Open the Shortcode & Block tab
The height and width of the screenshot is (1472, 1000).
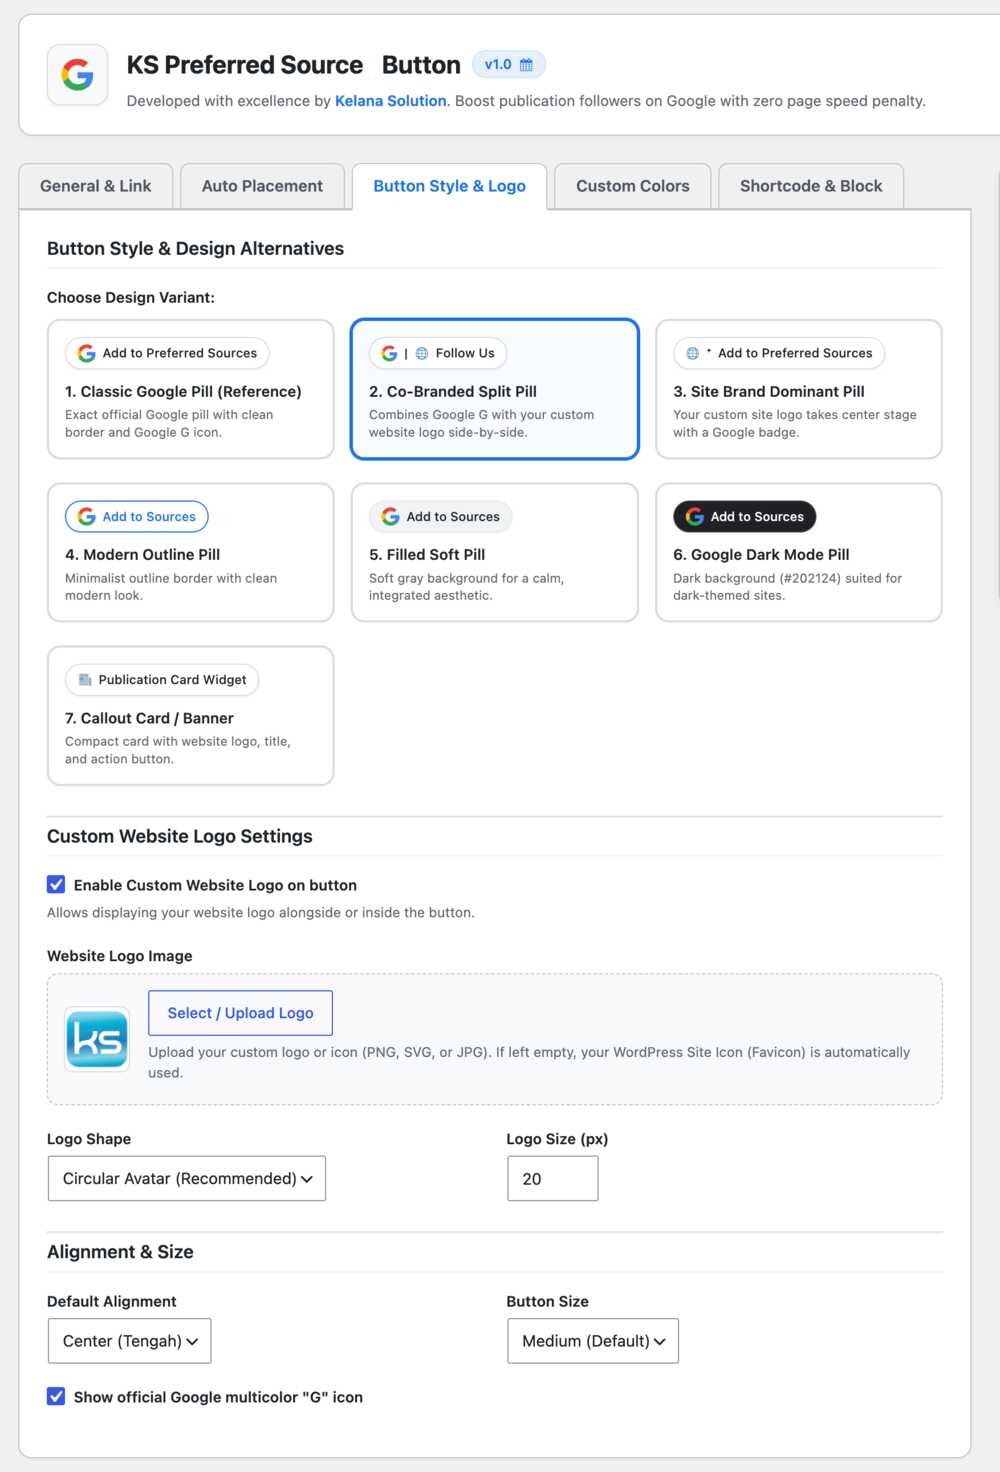click(811, 186)
